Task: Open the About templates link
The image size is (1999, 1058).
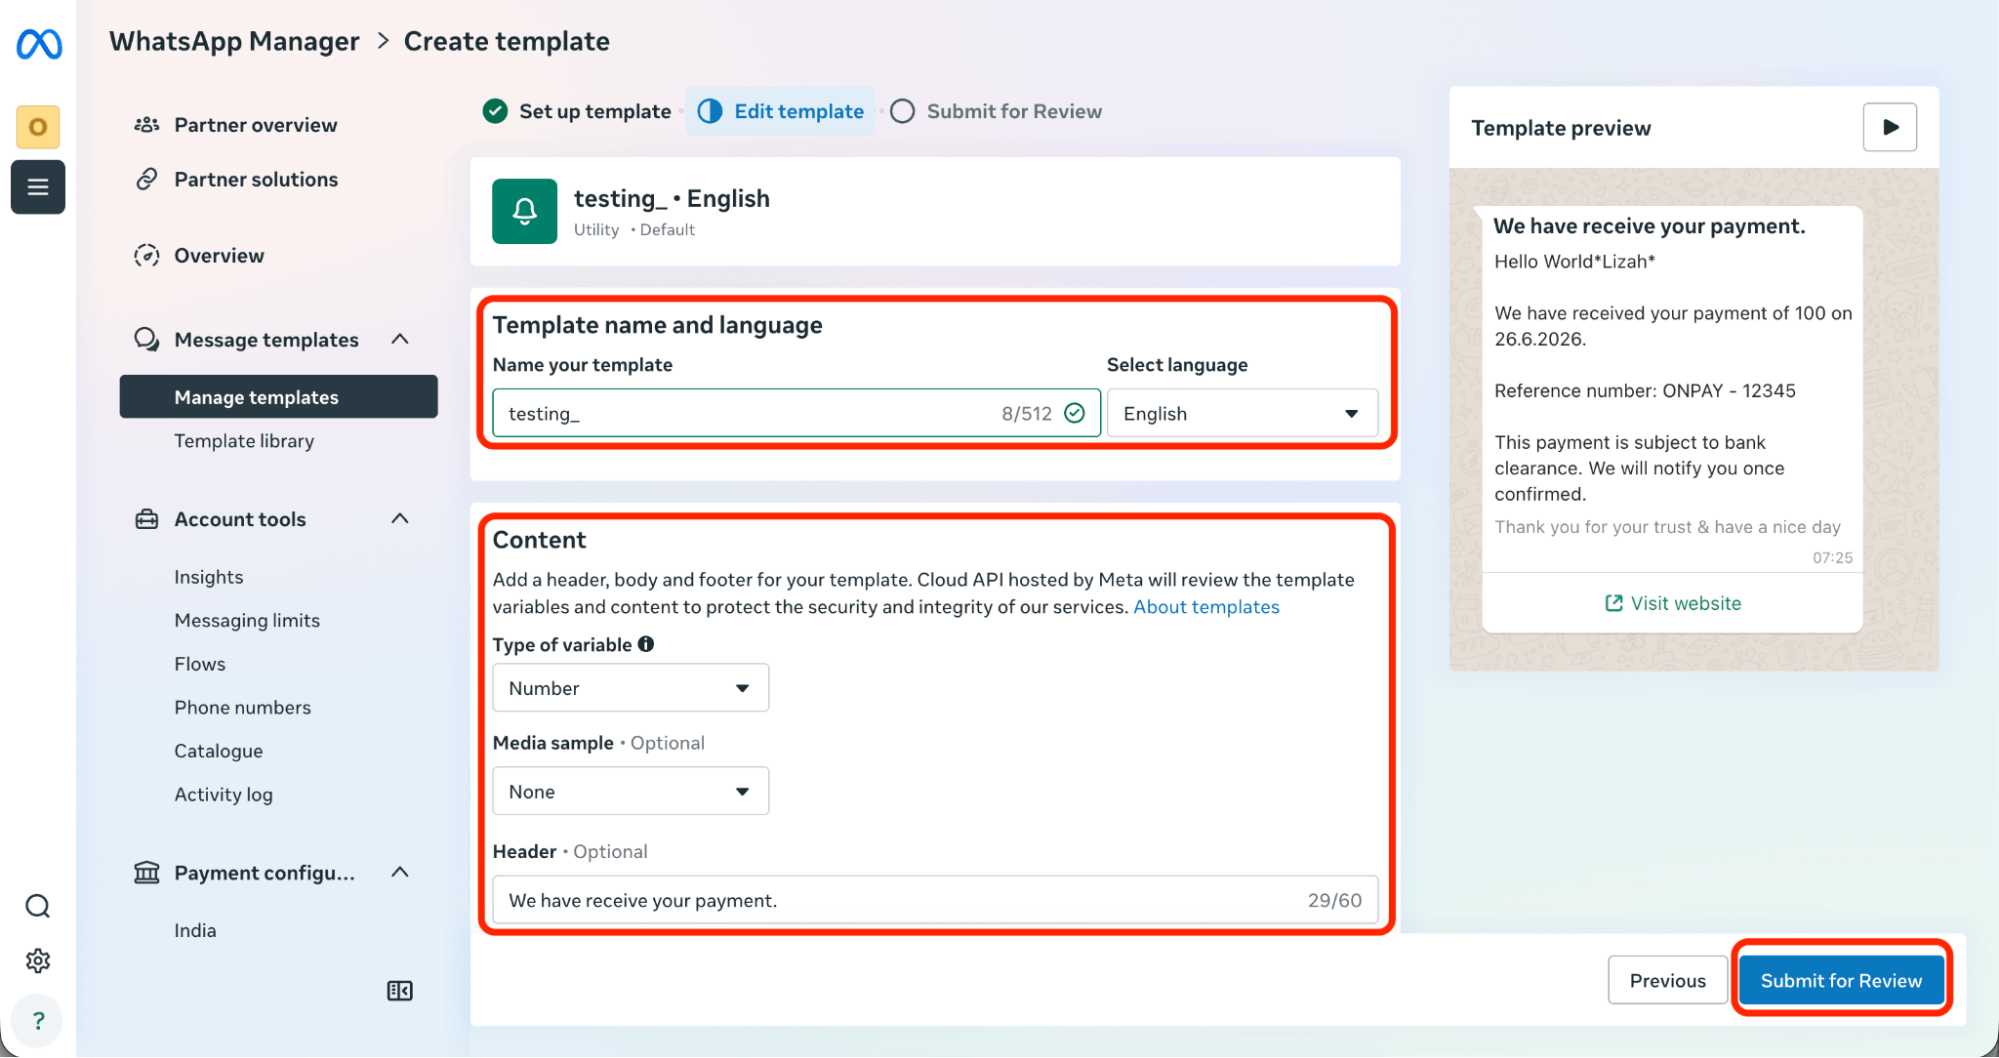Action: click(x=1206, y=607)
